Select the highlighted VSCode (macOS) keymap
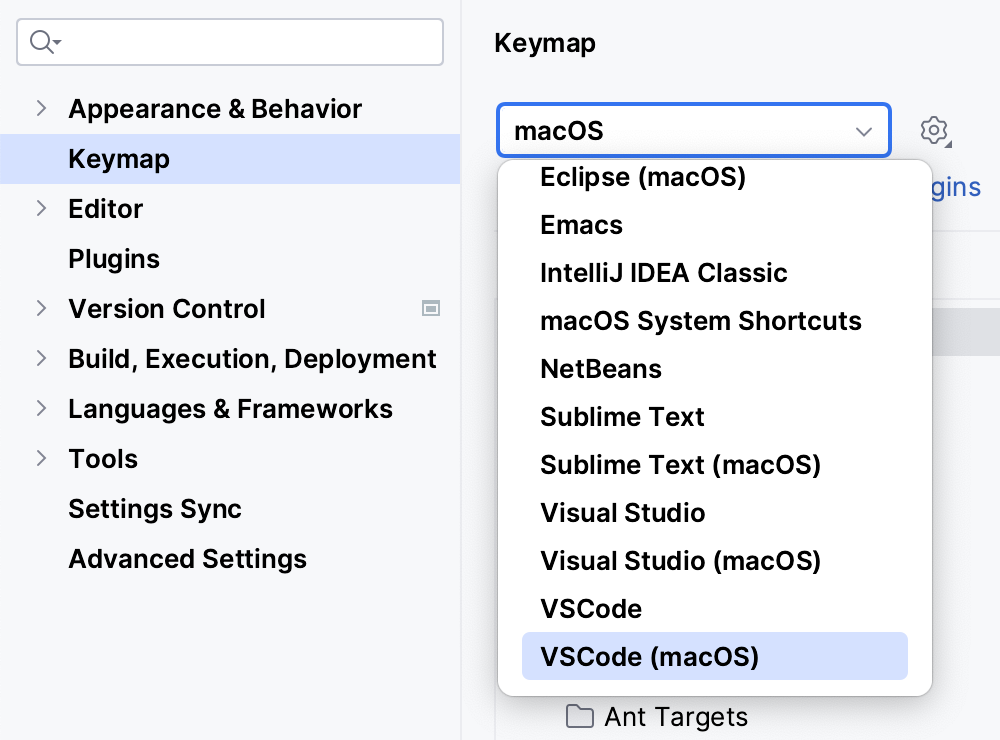 714,656
